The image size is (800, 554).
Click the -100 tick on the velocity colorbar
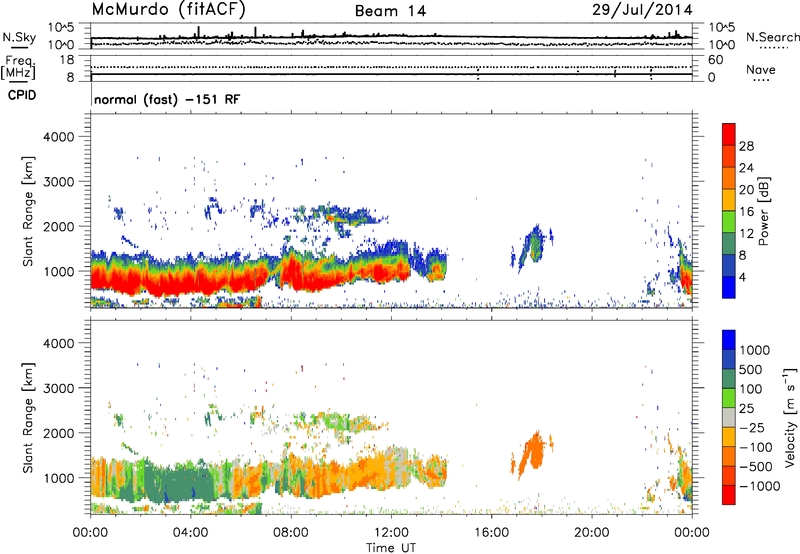tap(756, 447)
